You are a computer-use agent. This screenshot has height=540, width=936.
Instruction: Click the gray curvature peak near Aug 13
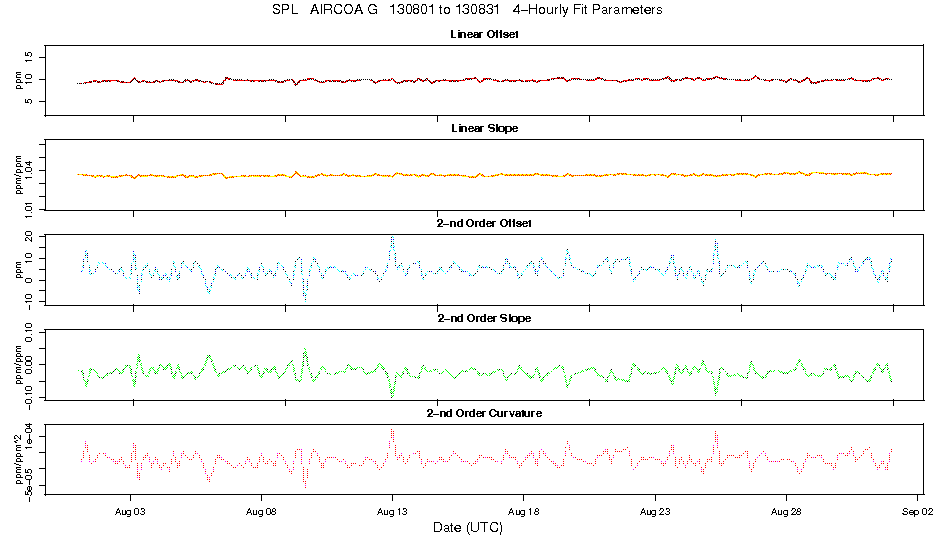tap(392, 431)
